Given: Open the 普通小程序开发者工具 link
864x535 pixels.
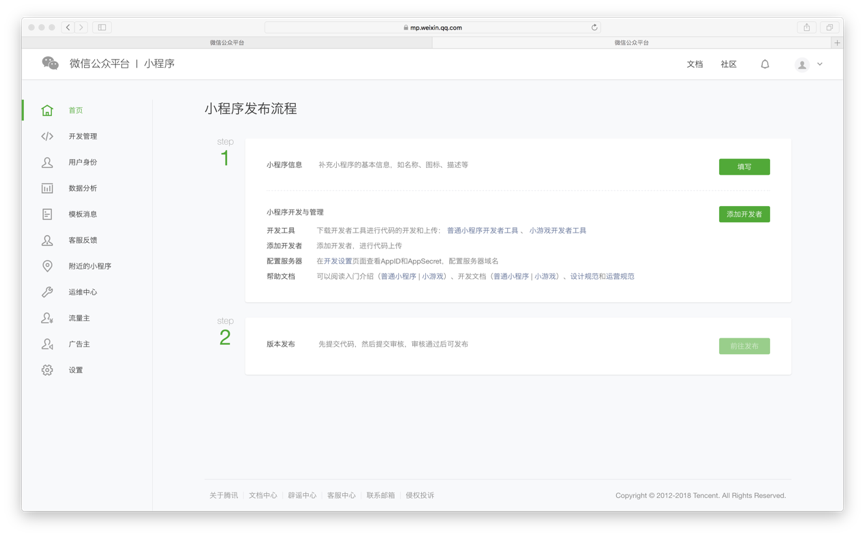Looking at the screenshot, I should click(483, 230).
